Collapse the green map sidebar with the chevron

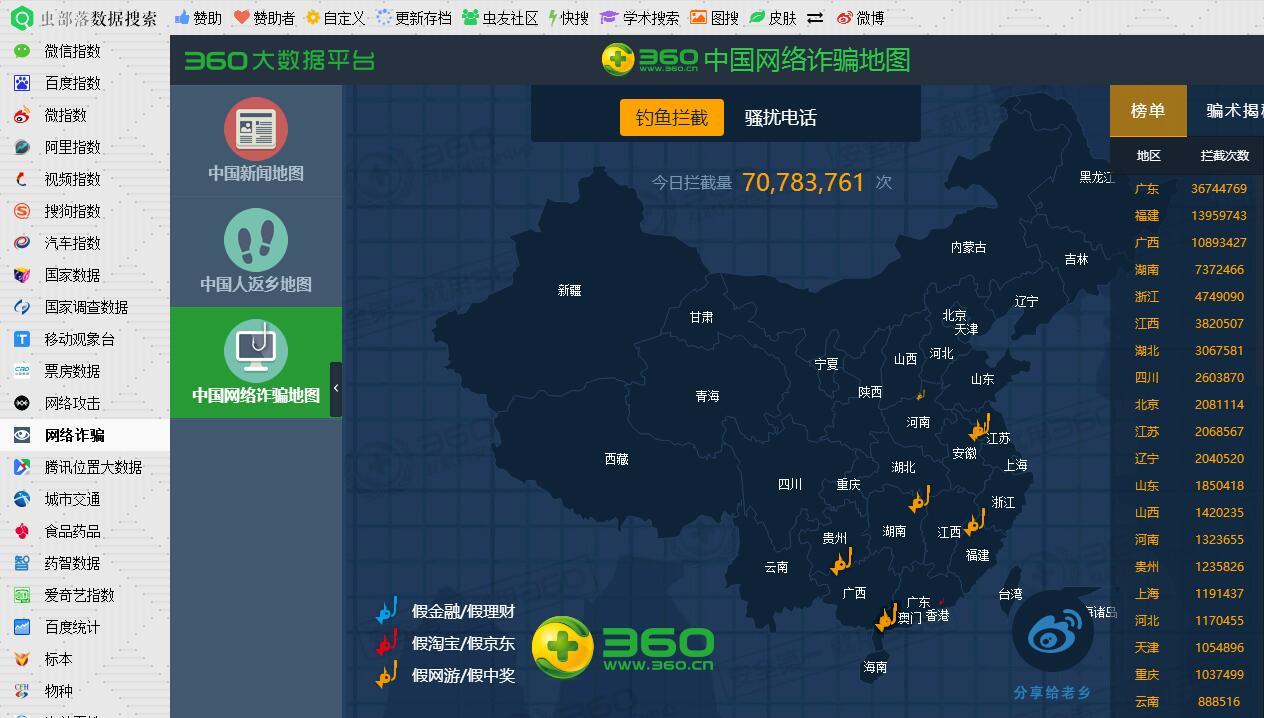(x=337, y=387)
